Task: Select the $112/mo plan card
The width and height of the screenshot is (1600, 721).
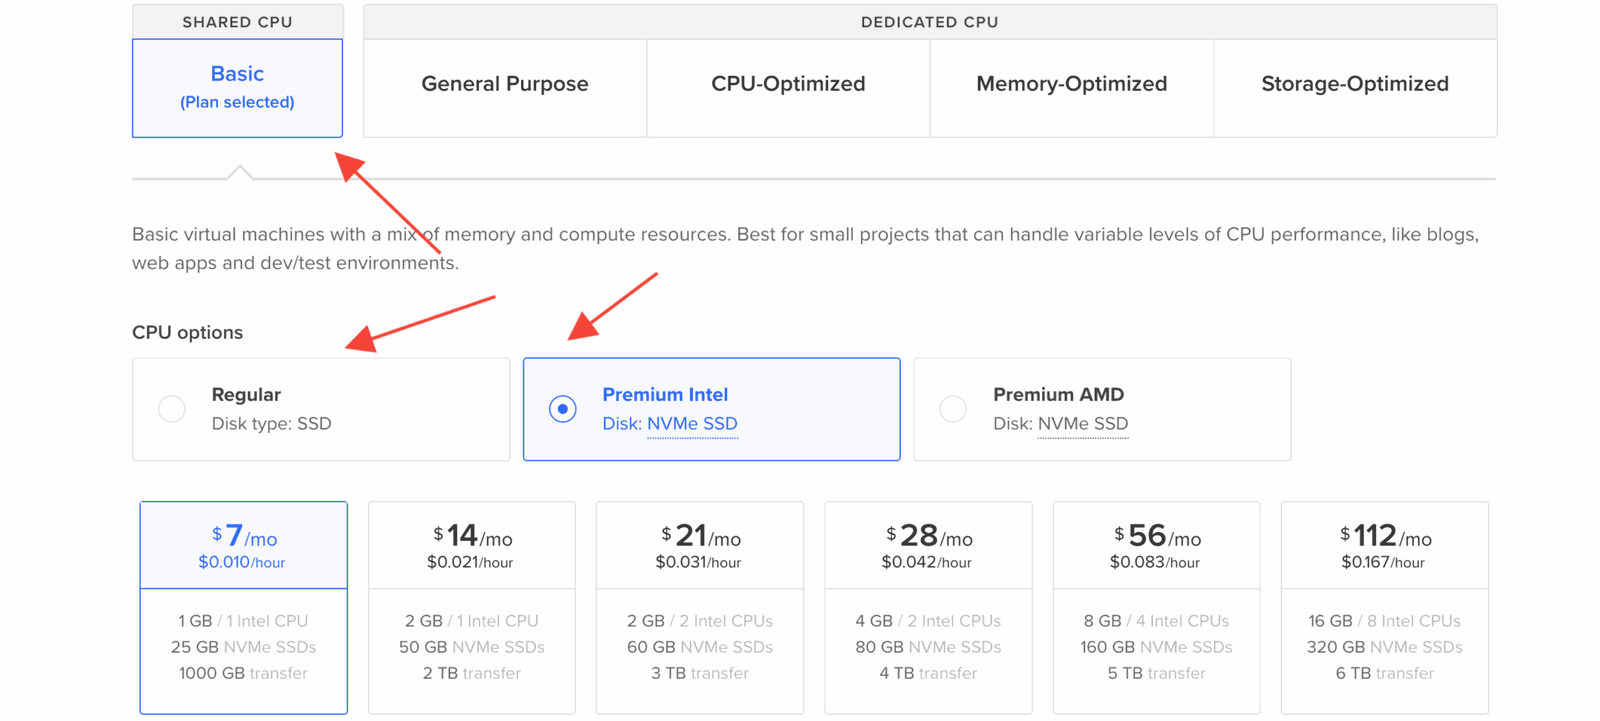Action: (x=1384, y=546)
